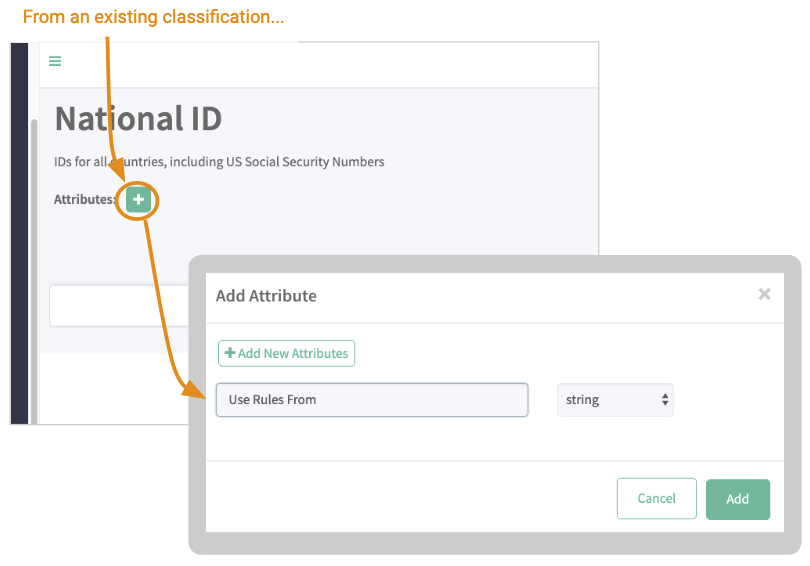The width and height of the screenshot is (810, 566).
Task: Click the IDs for all countries description
Action: click(x=219, y=162)
